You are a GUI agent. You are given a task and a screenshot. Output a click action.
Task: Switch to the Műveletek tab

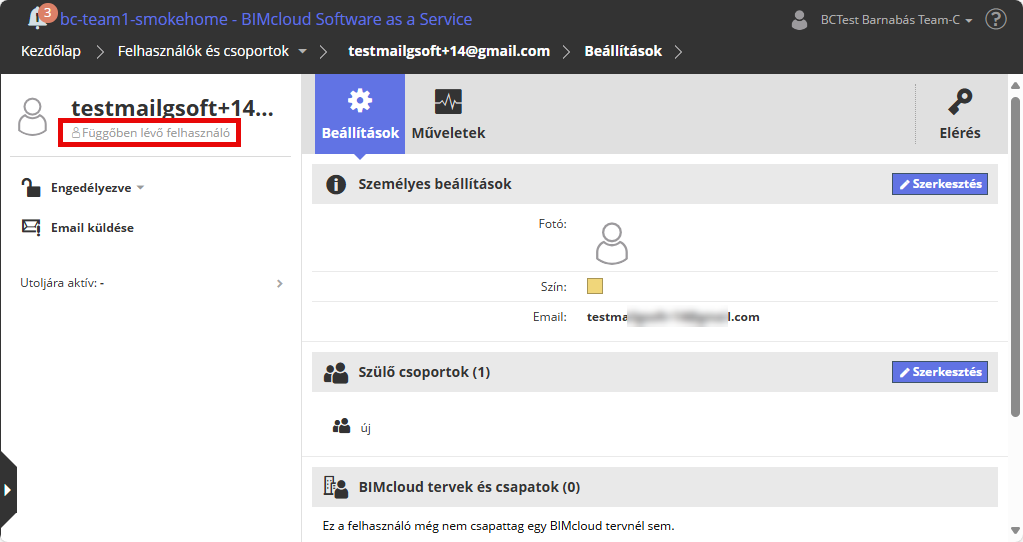pos(448,113)
